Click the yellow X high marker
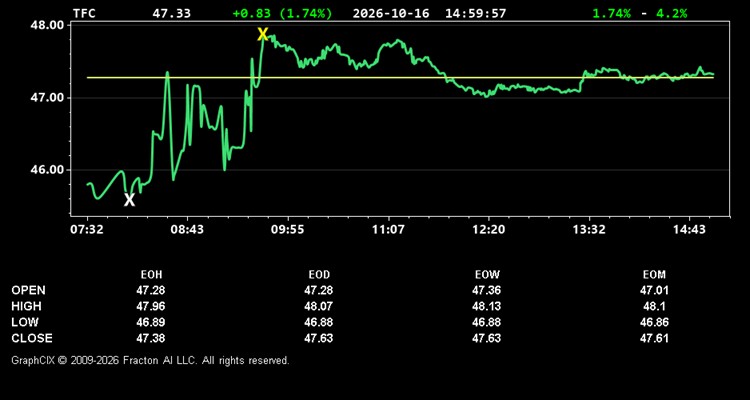The width and height of the screenshot is (750, 400). click(263, 34)
